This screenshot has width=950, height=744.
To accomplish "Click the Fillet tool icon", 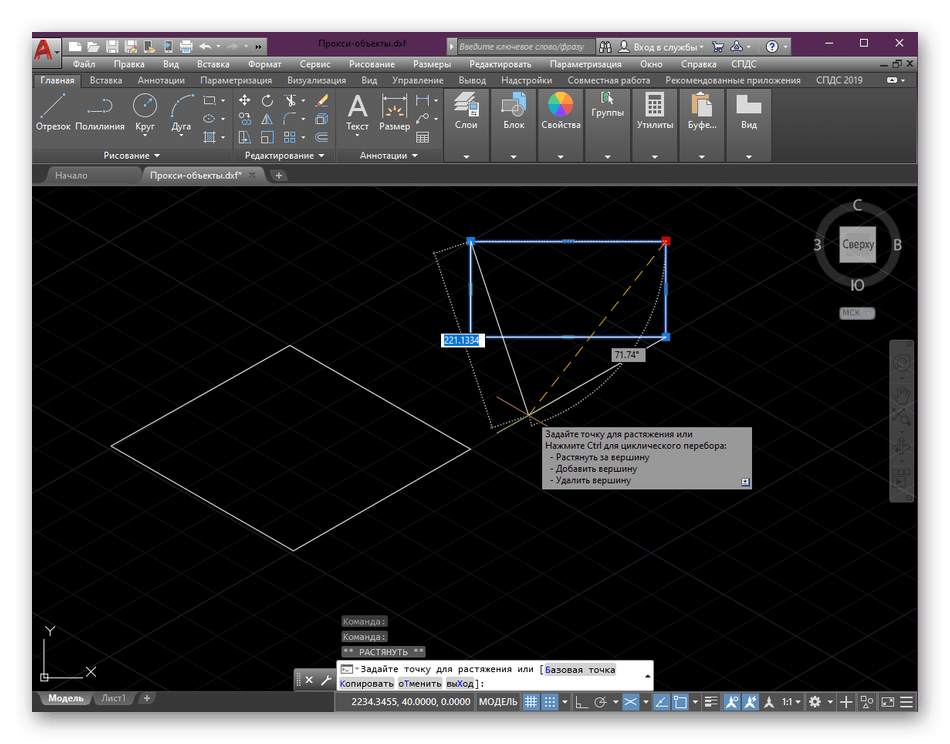I will (290, 119).
